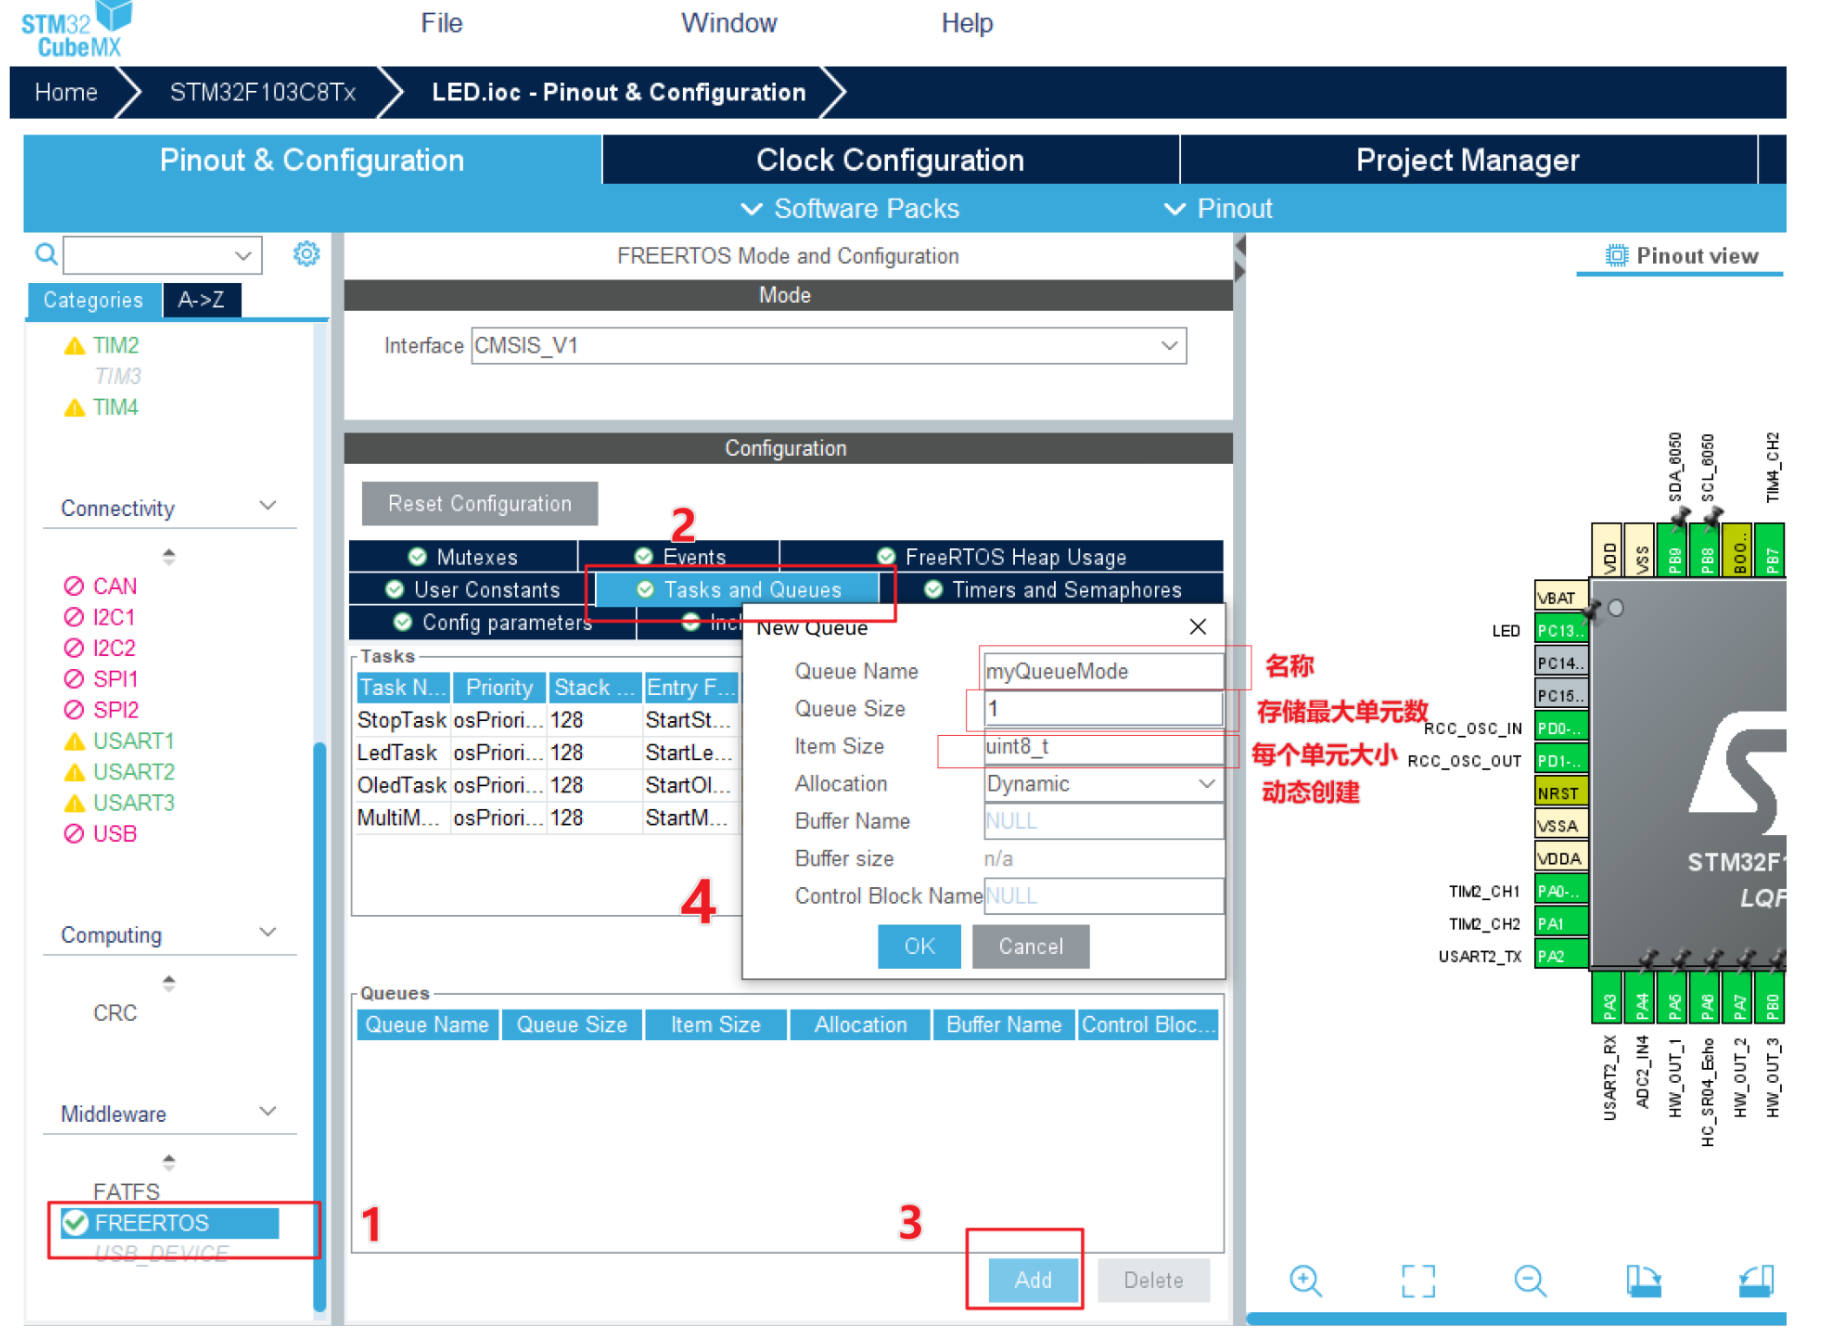This screenshot has width=1821, height=1335.
Task: Open the categories settings gear icon
Action: (306, 254)
